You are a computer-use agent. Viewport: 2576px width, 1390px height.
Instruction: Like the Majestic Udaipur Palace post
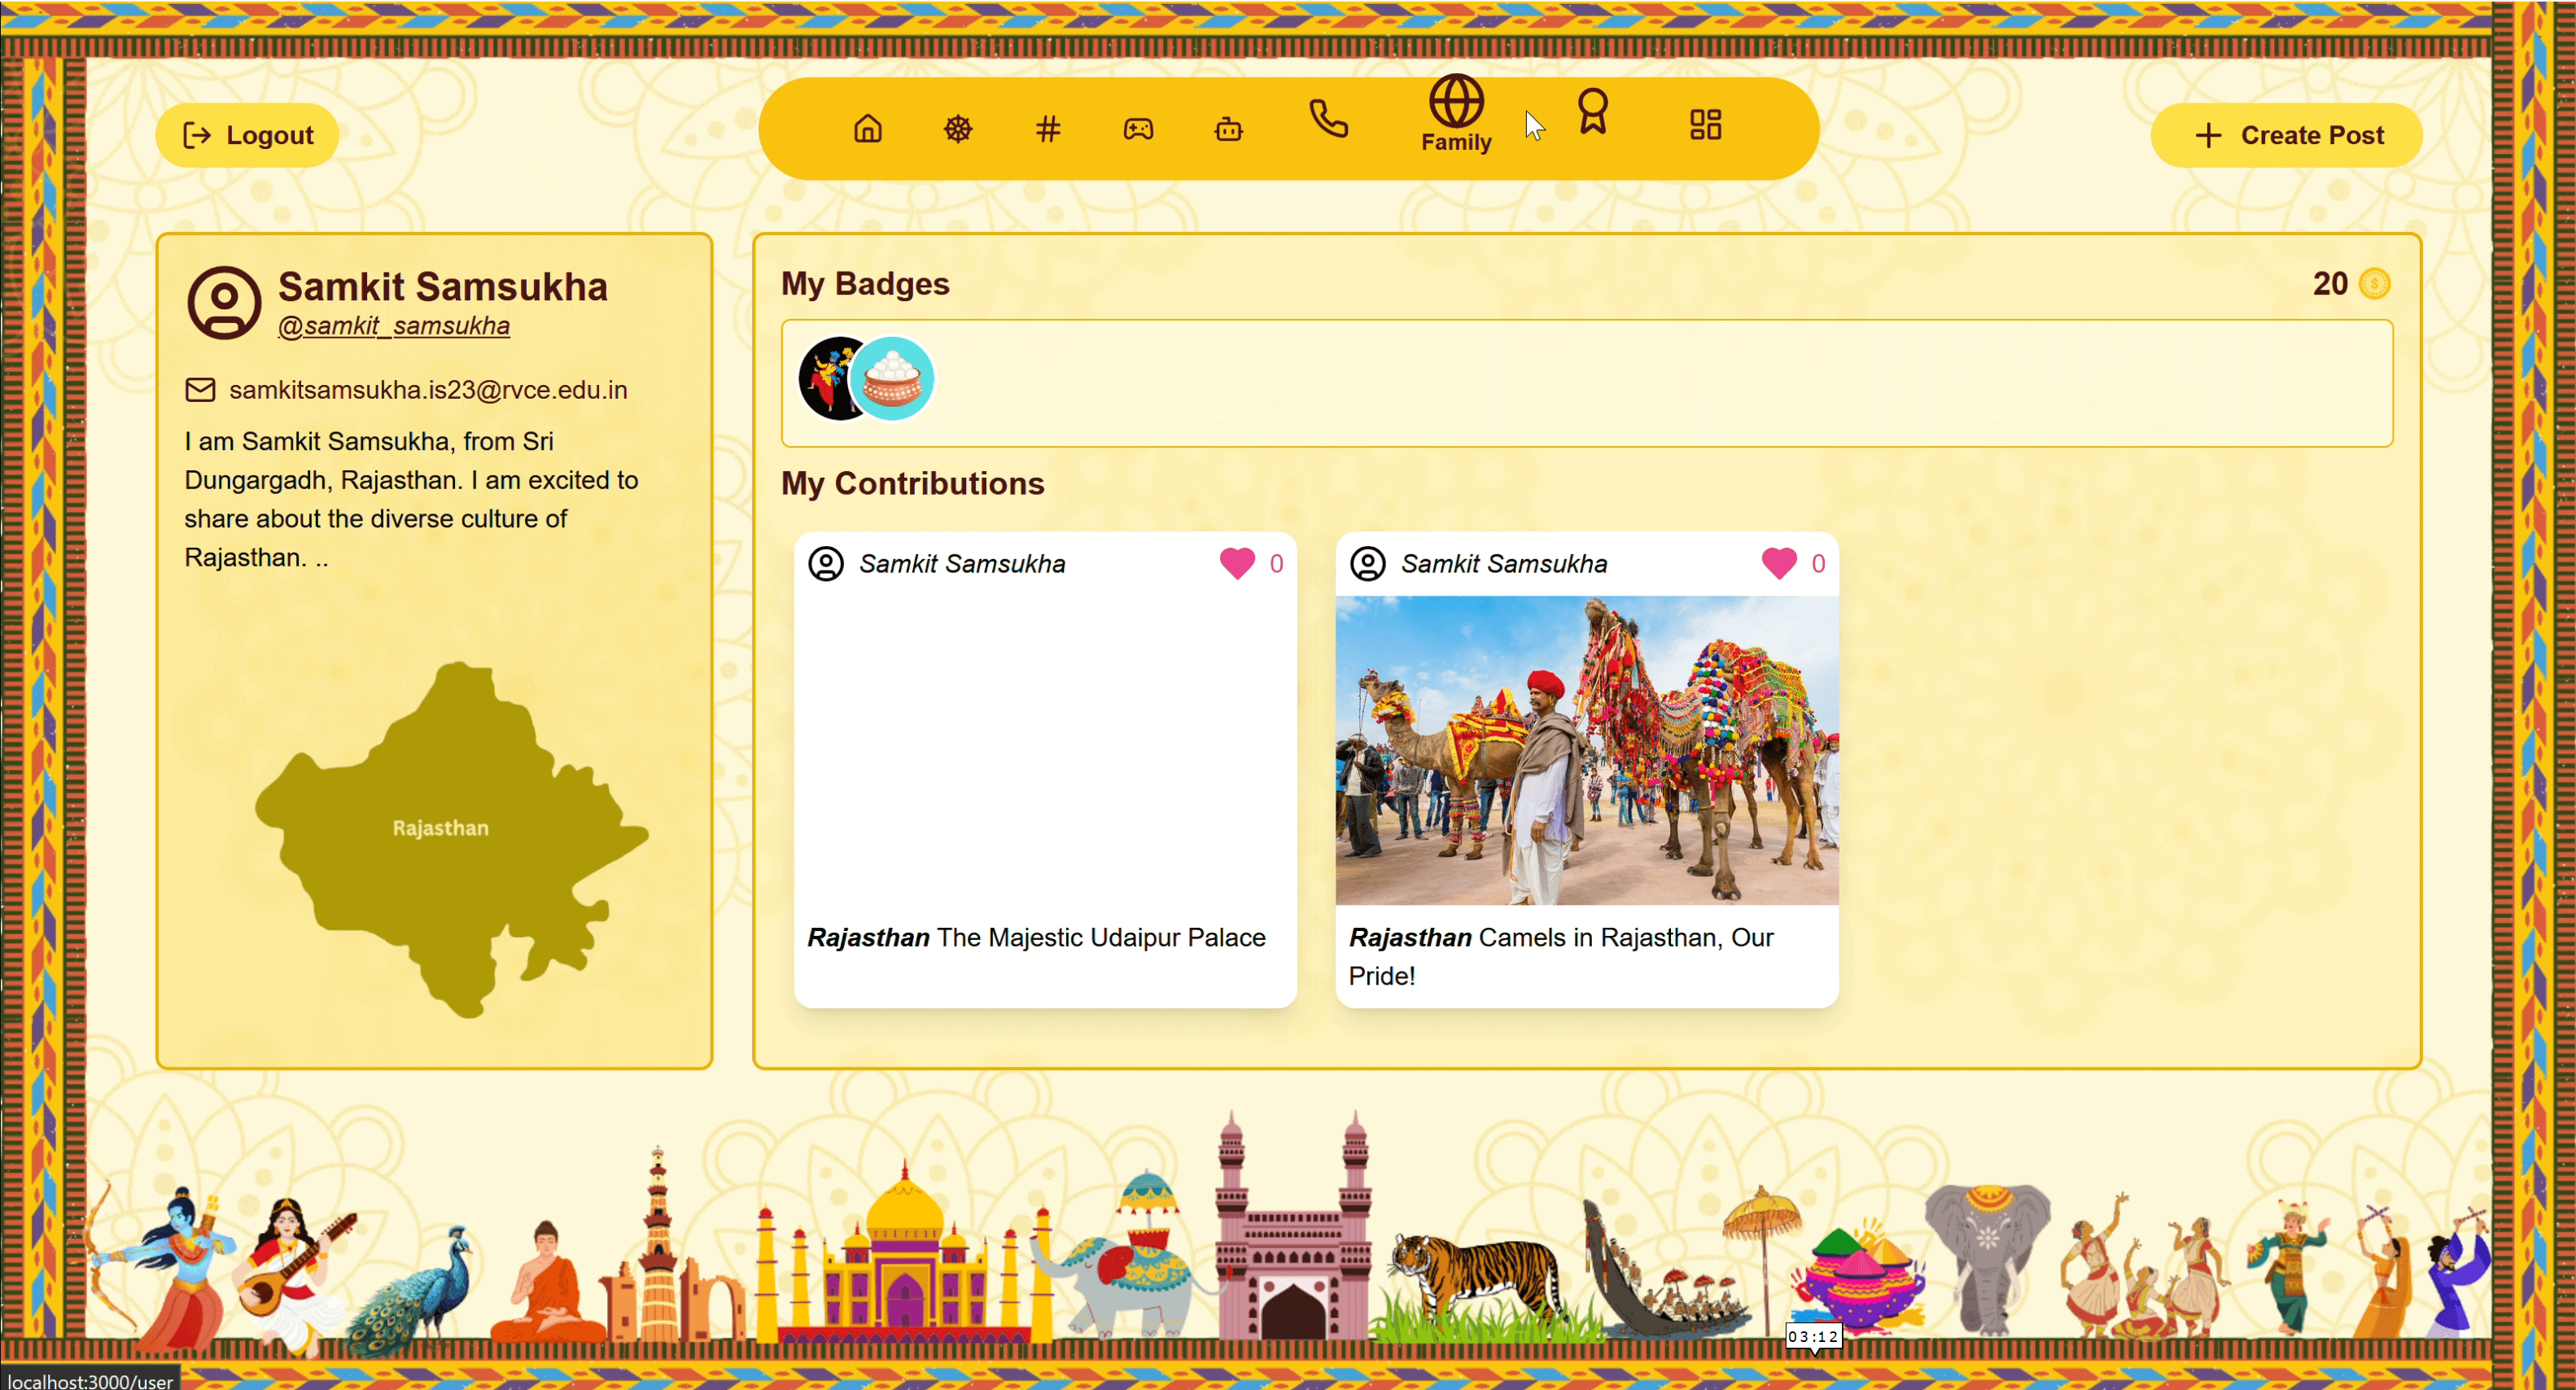tap(1236, 563)
